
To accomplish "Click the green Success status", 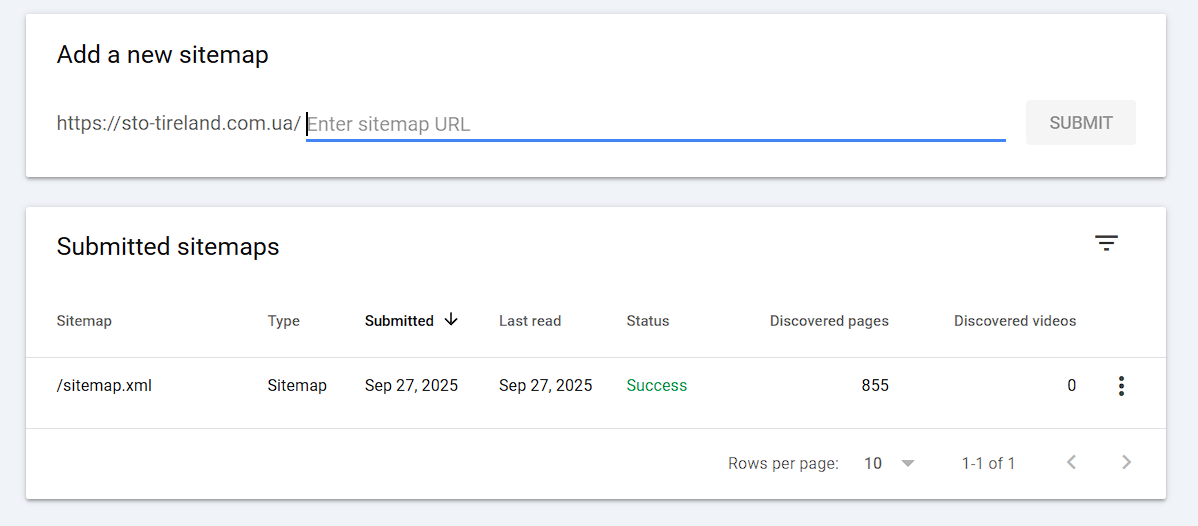I will pos(657,385).
